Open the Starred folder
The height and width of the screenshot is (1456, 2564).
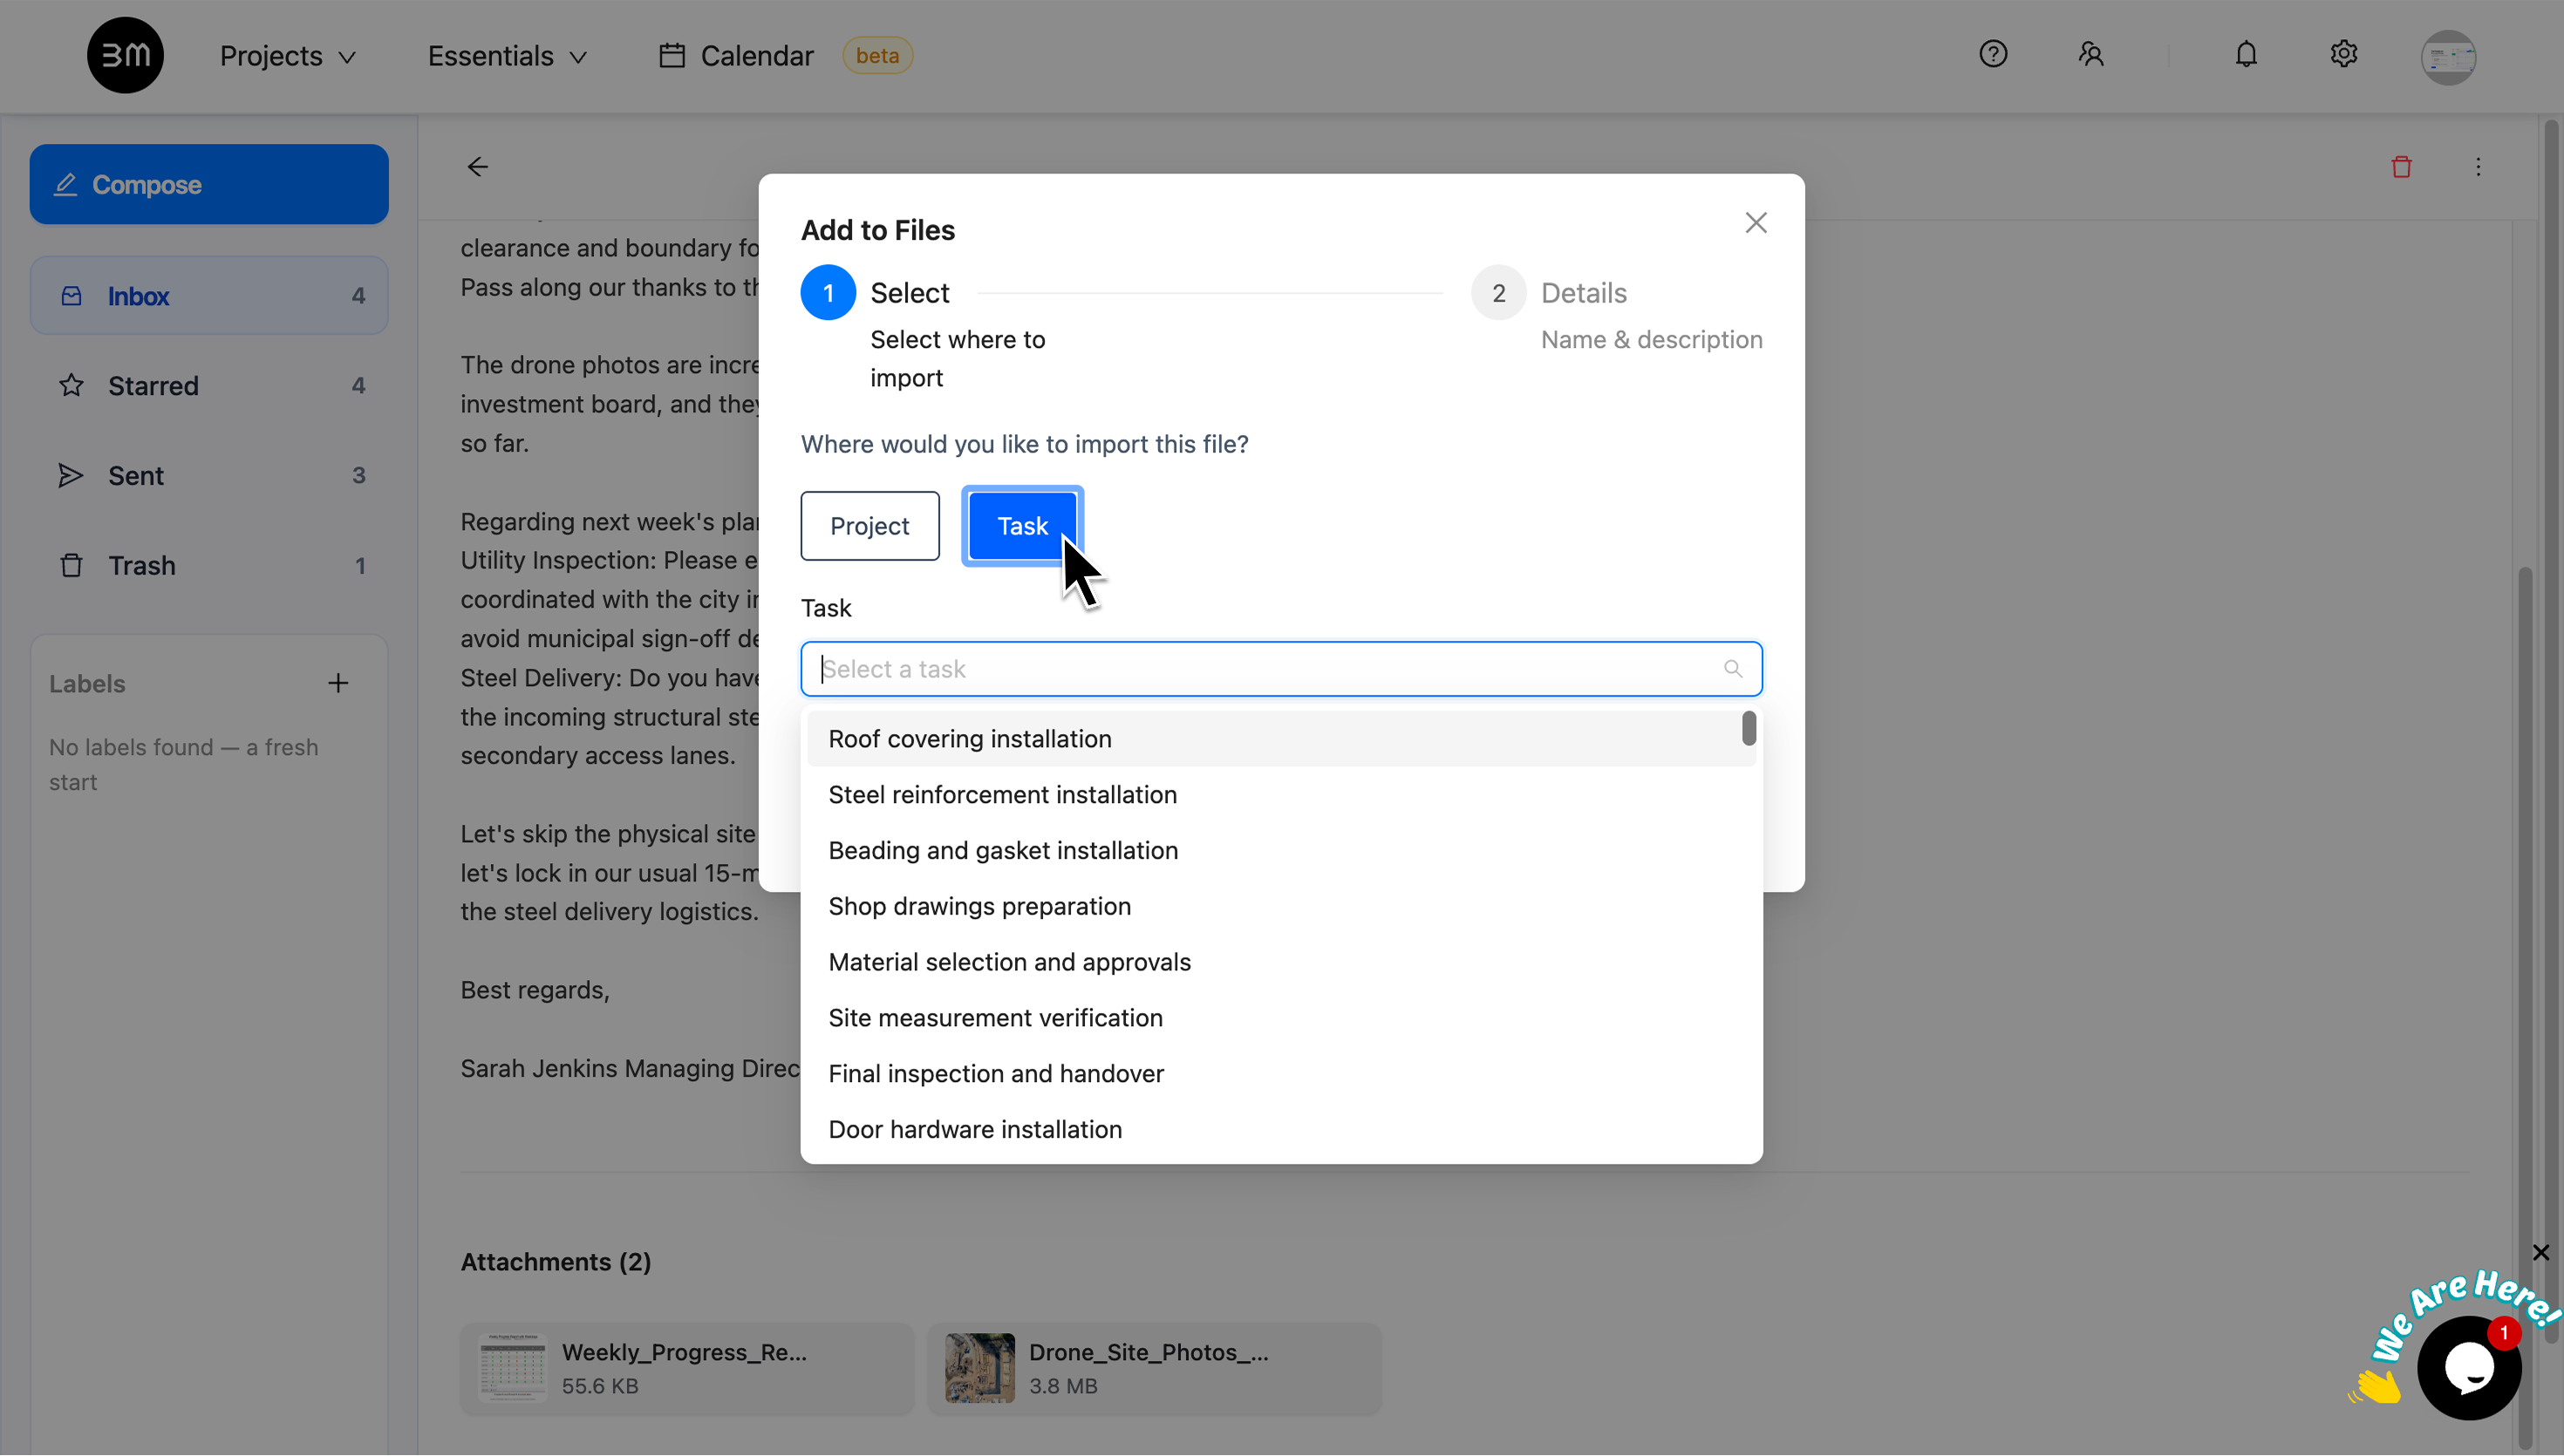point(209,385)
